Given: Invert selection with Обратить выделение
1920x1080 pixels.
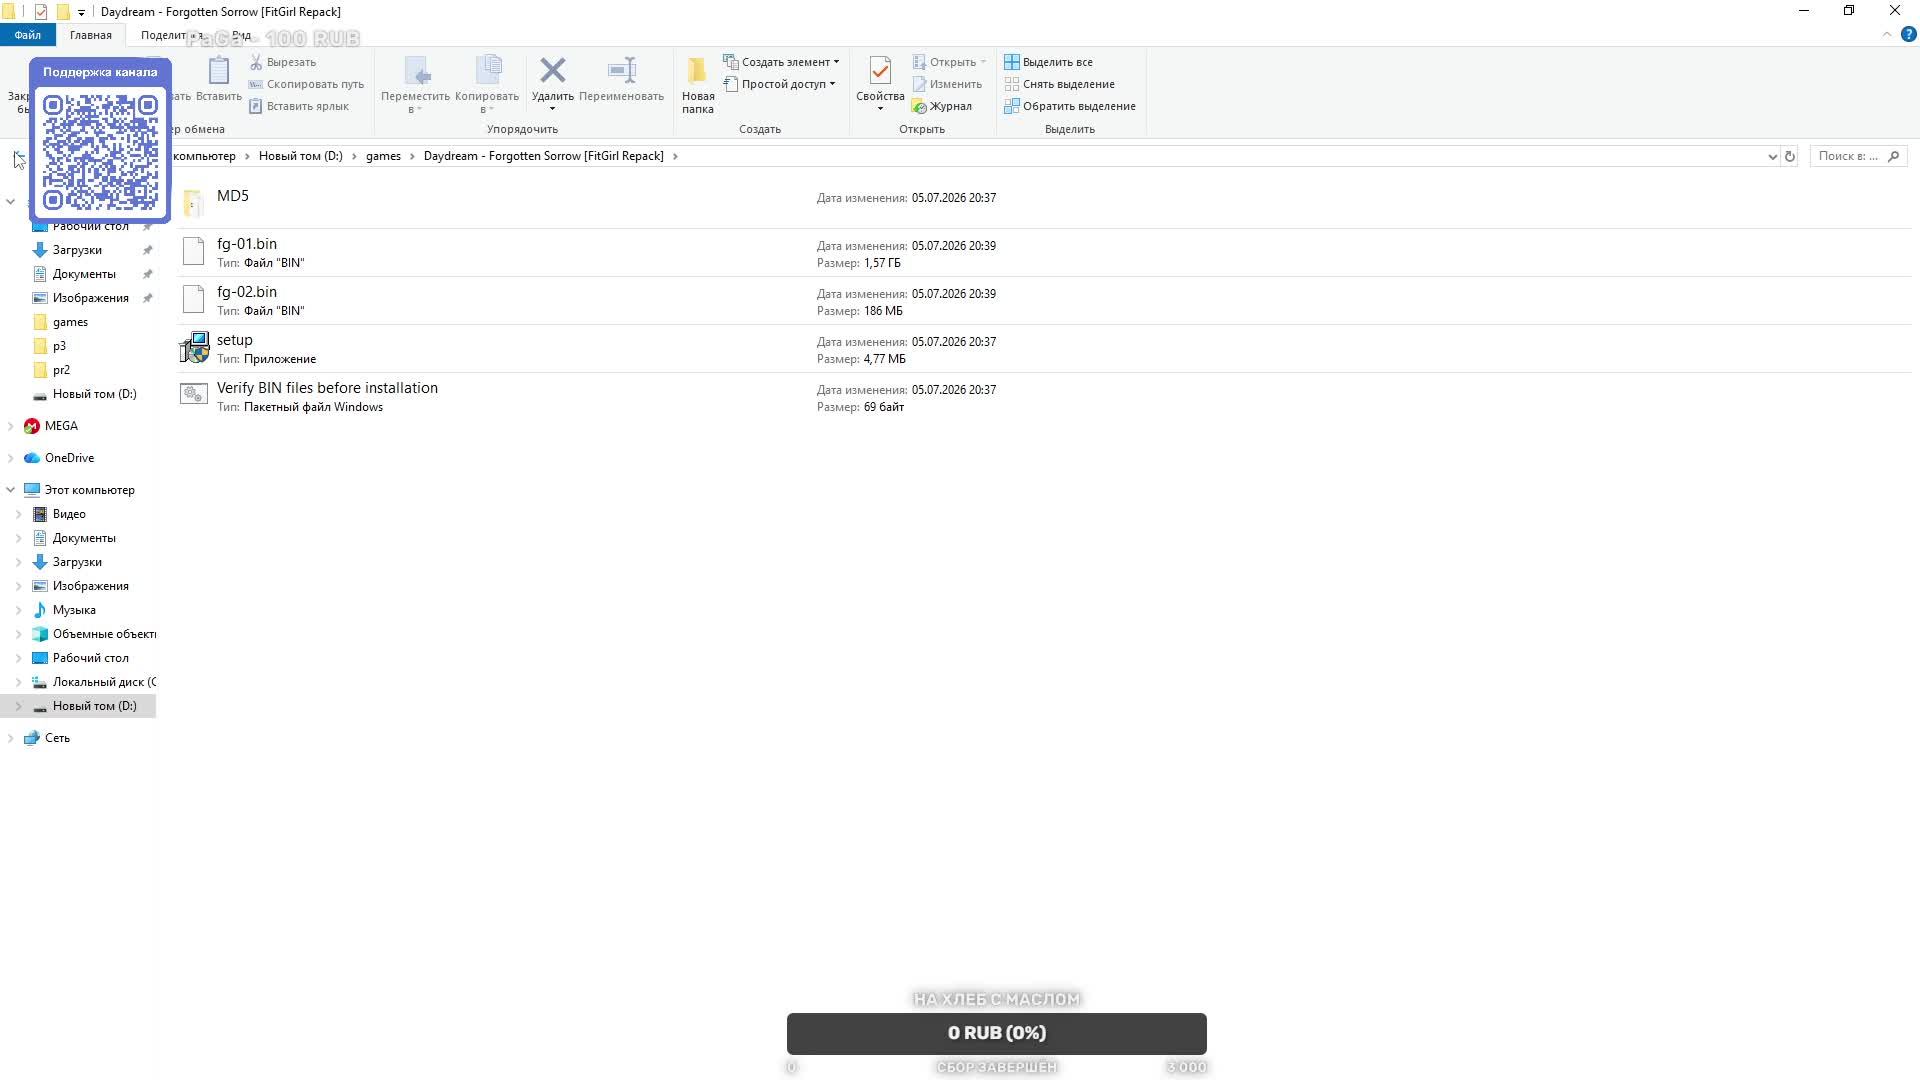Looking at the screenshot, I should pos(1070,106).
